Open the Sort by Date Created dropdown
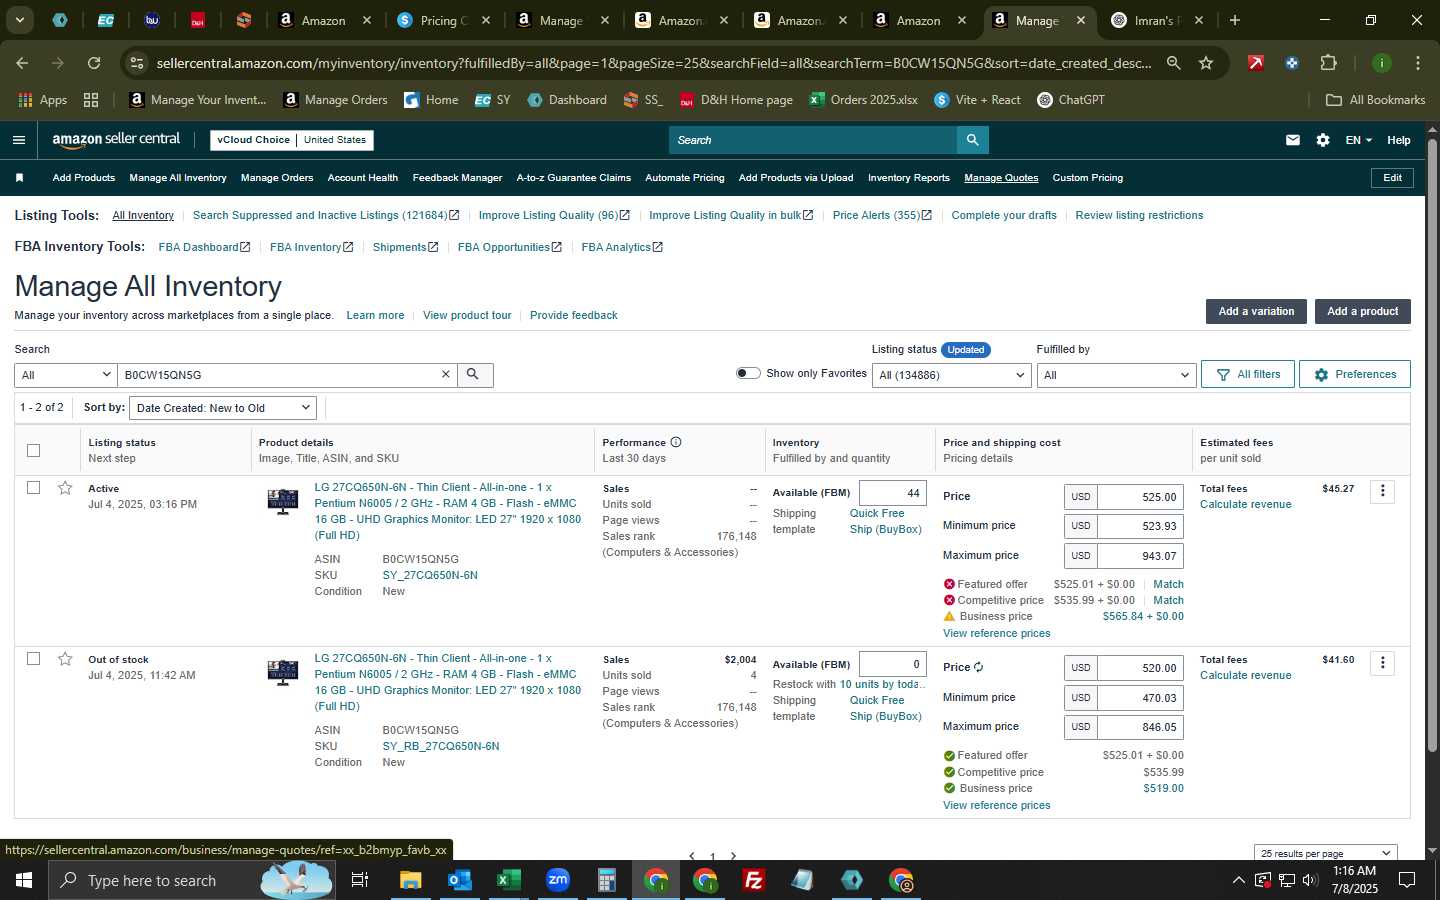Viewport: 1440px width, 900px height. [x=224, y=408]
